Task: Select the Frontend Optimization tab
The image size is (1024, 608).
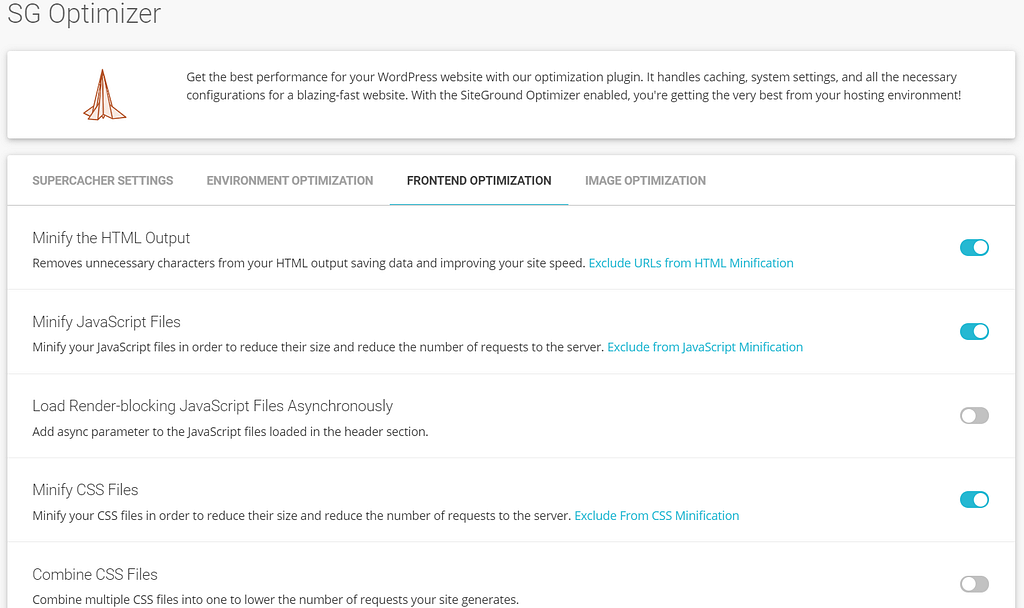Action: tap(479, 181)
